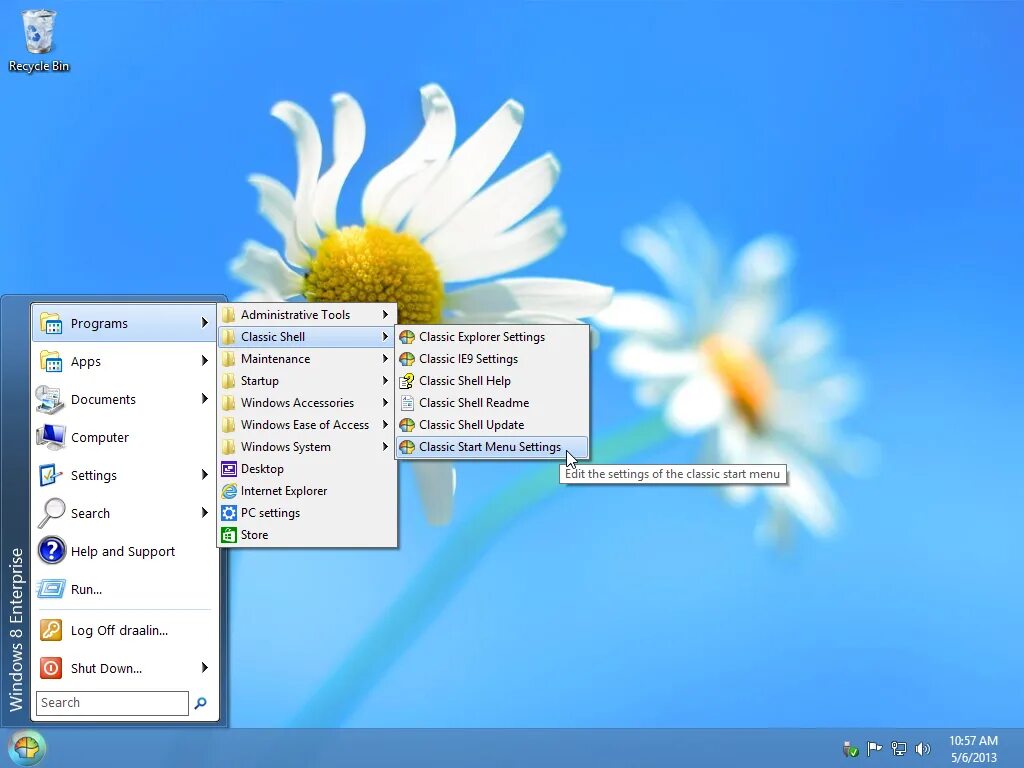Click the volume icon in system tray
Viewport: 1024px width, 768px height.
pyautogui.click(x=922, y=748)
